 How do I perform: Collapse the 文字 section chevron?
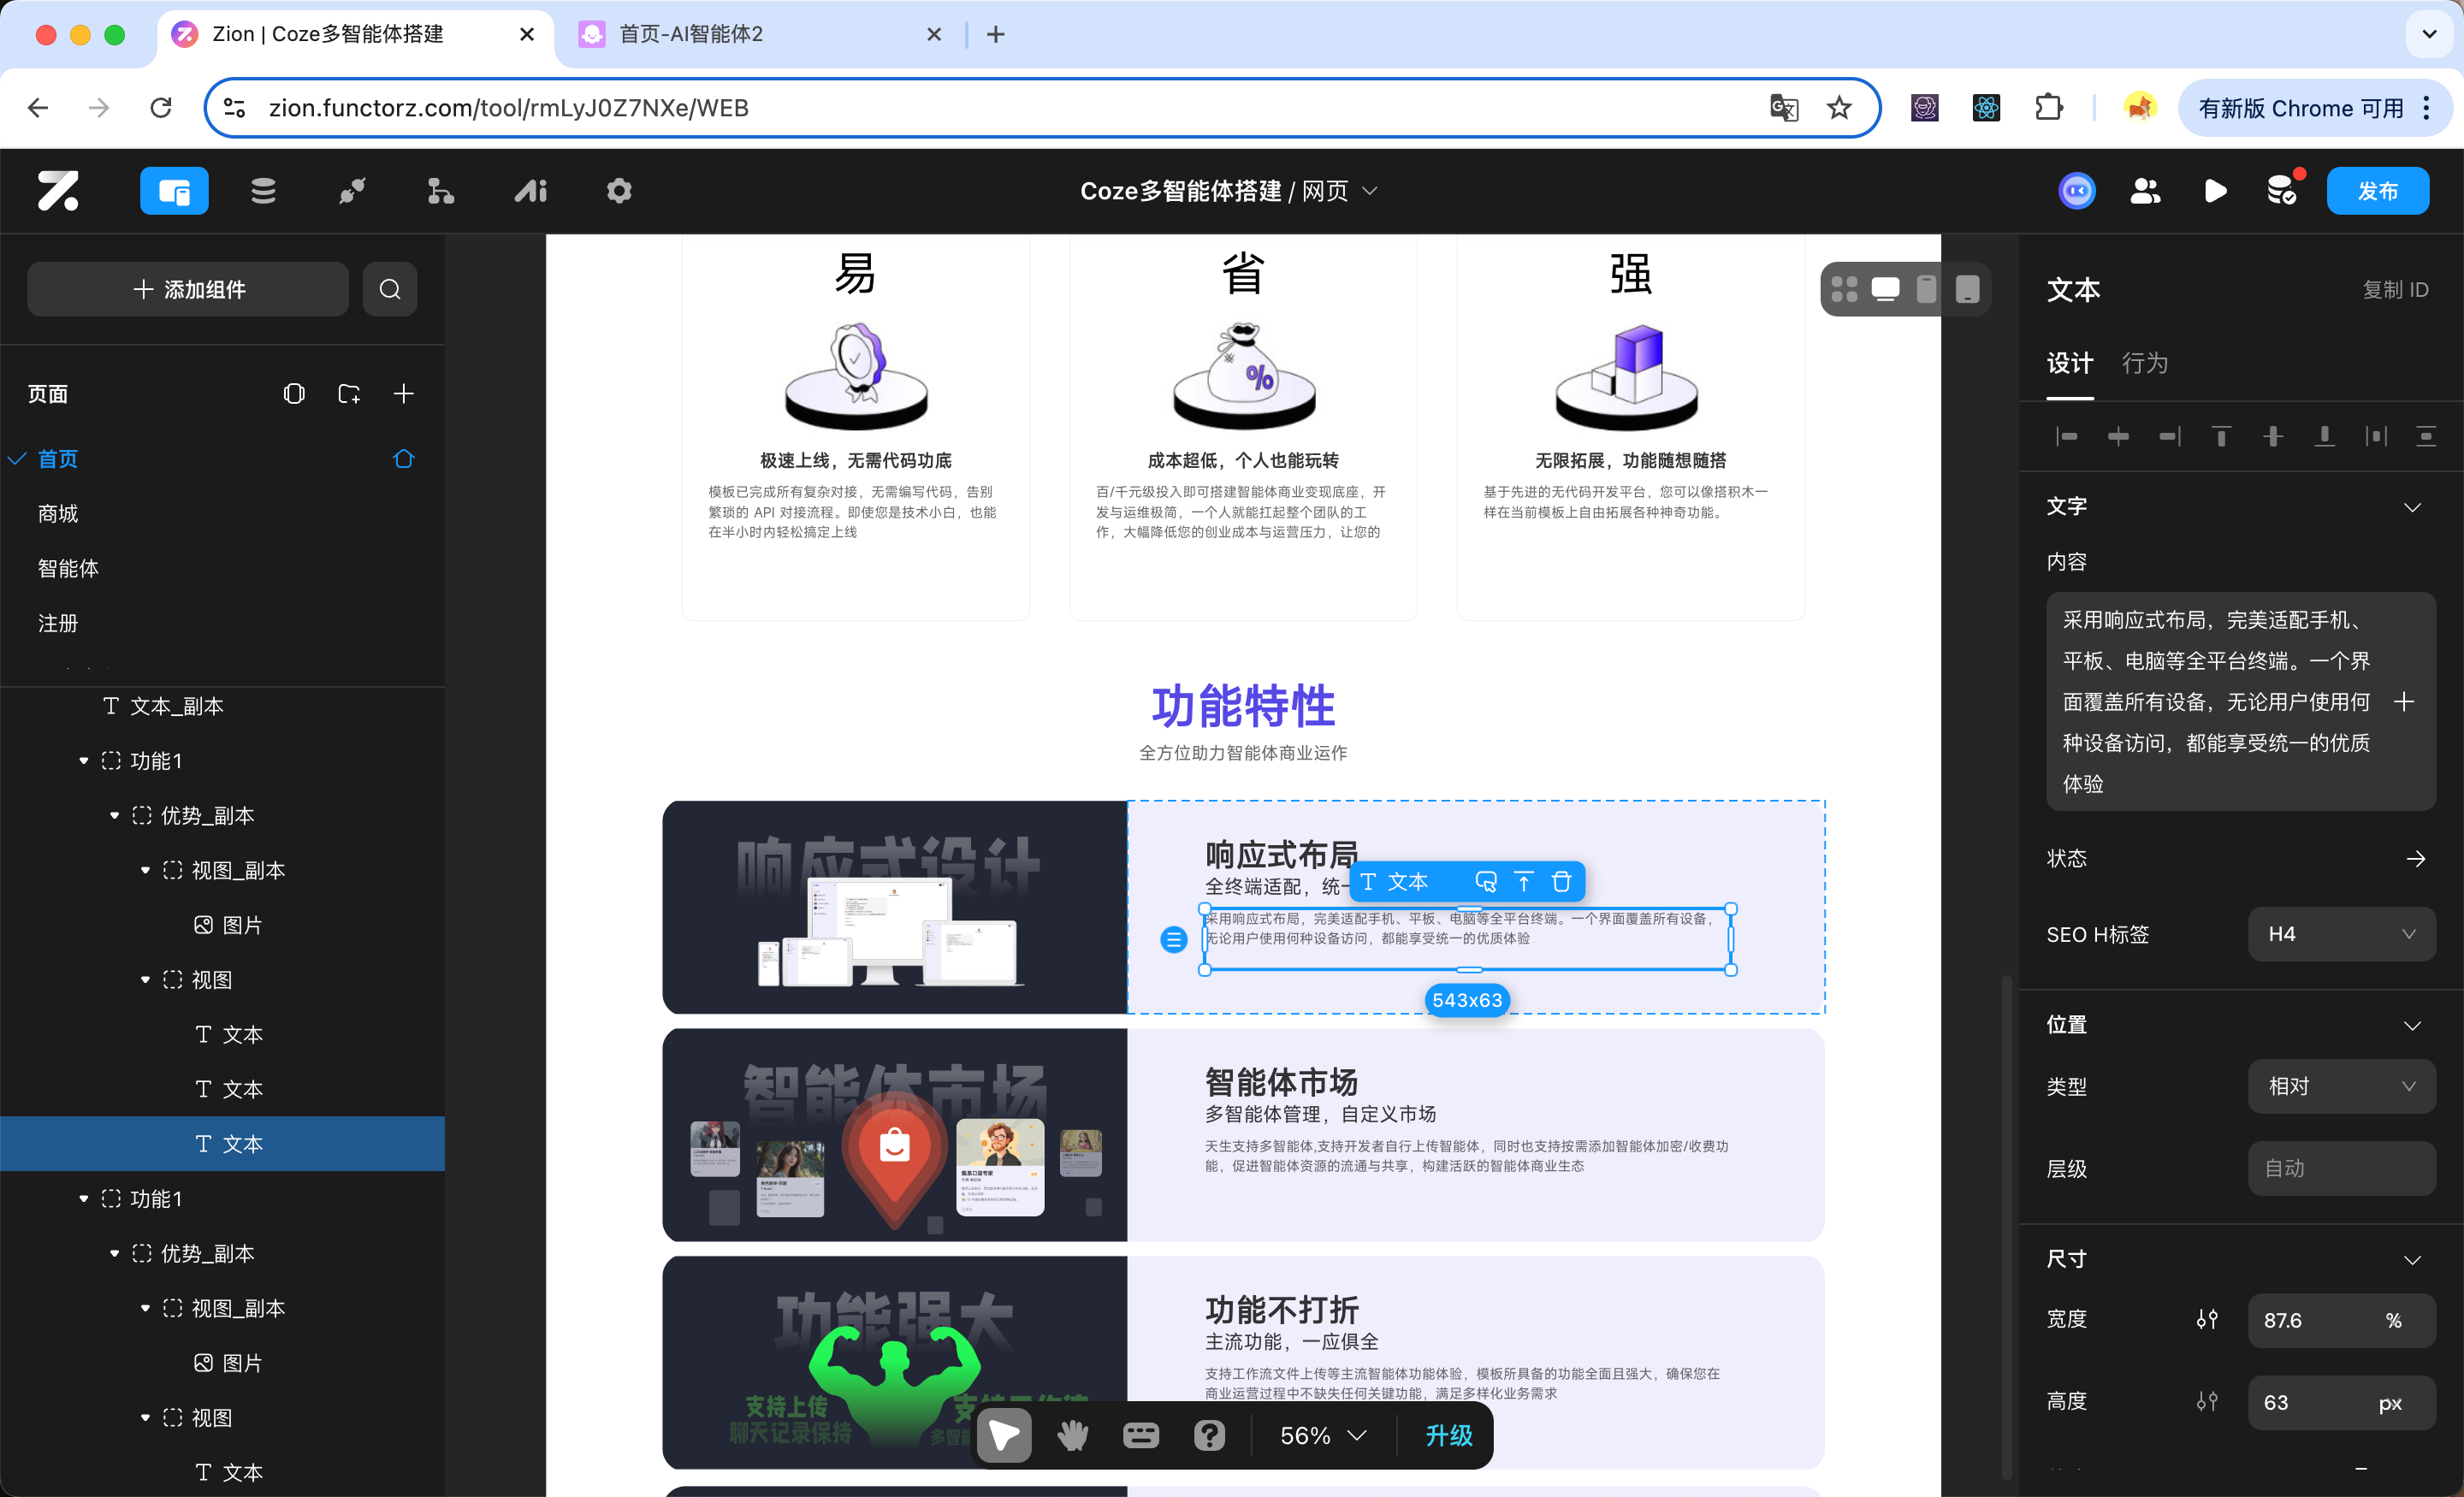click(x=2412, y=507)
